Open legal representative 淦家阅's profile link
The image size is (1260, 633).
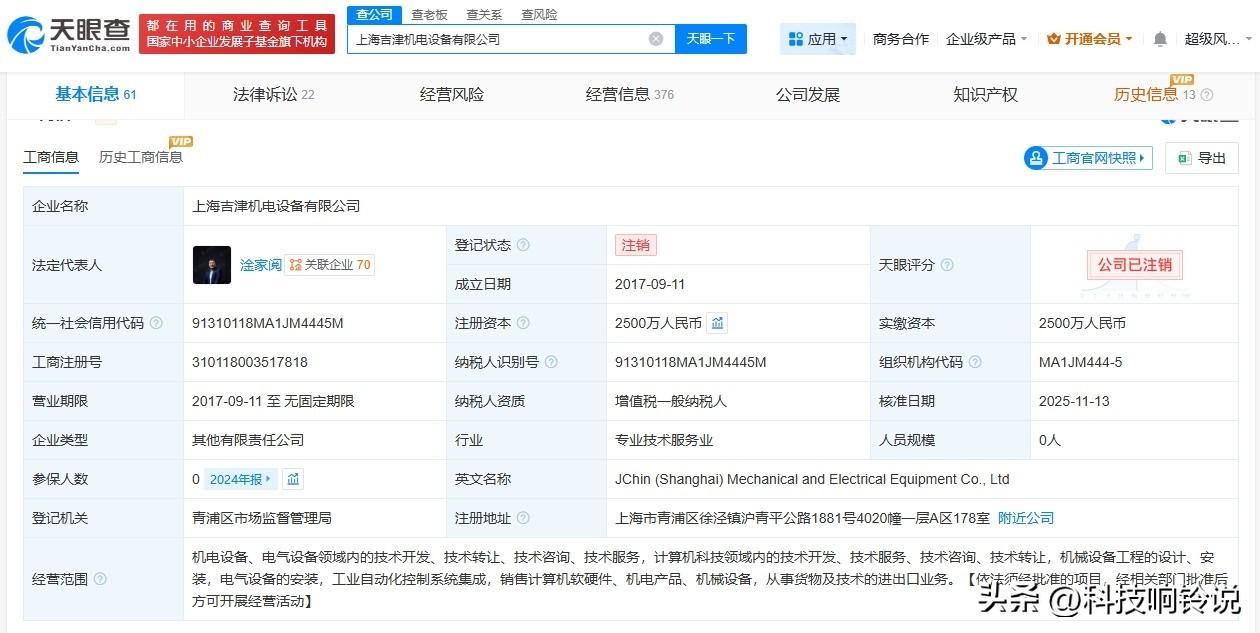click(x=260, y=265)
